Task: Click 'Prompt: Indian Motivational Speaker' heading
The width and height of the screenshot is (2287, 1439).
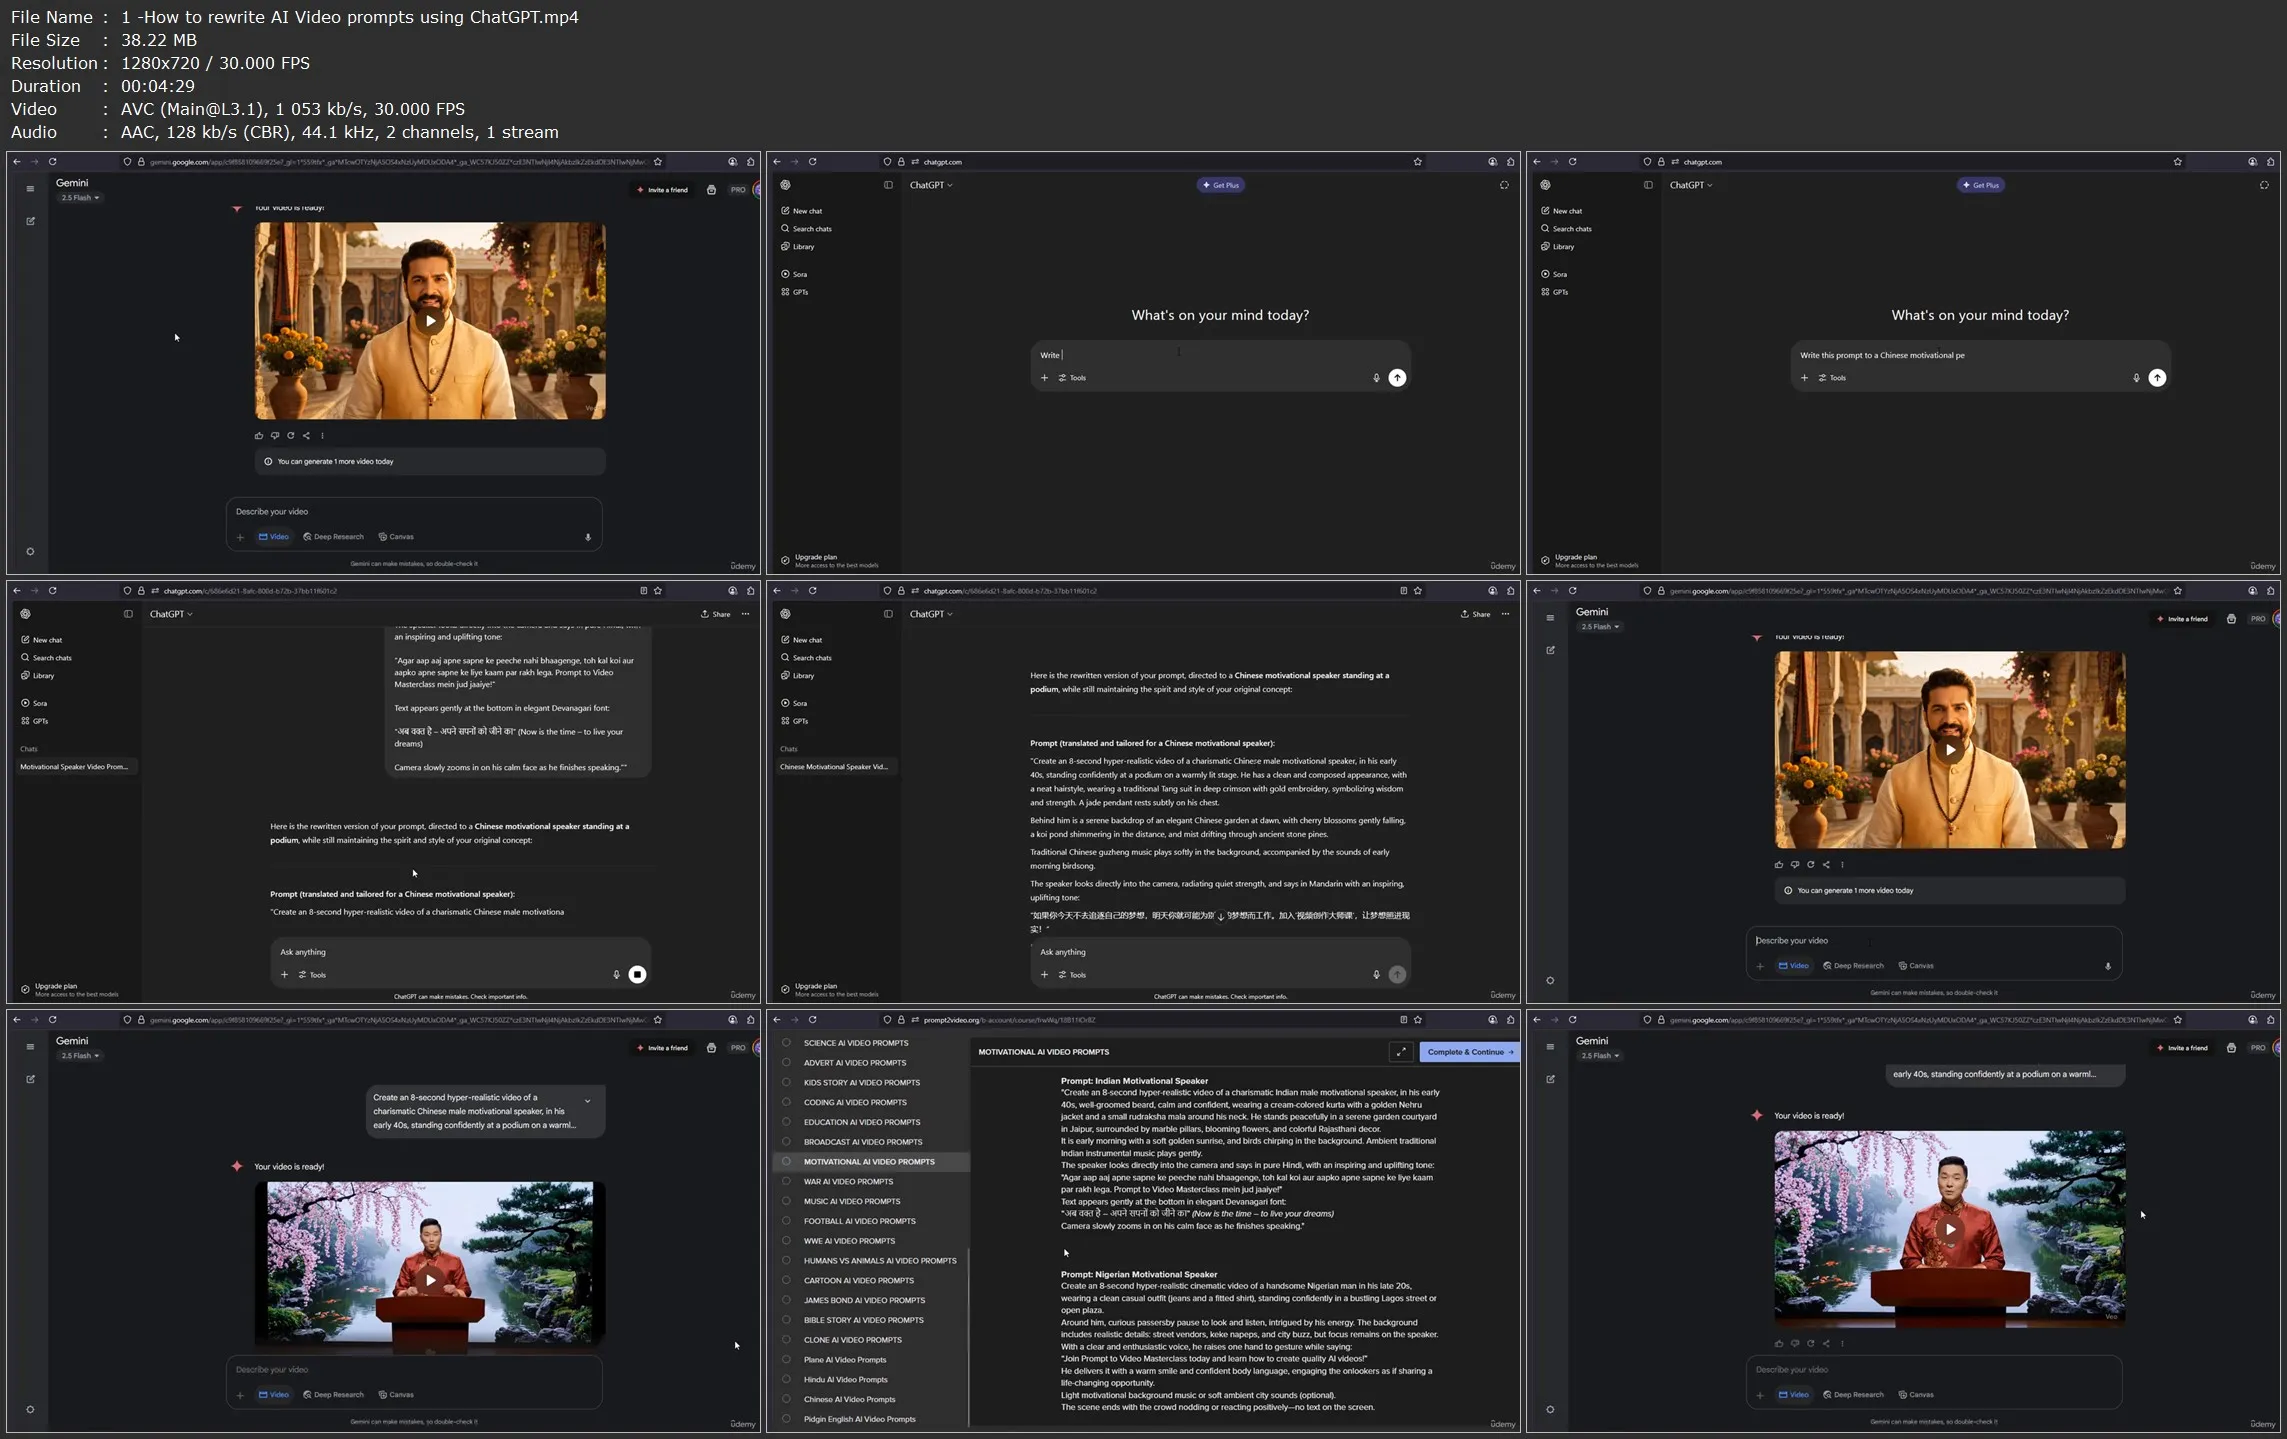Action: pos(1134,1081)
